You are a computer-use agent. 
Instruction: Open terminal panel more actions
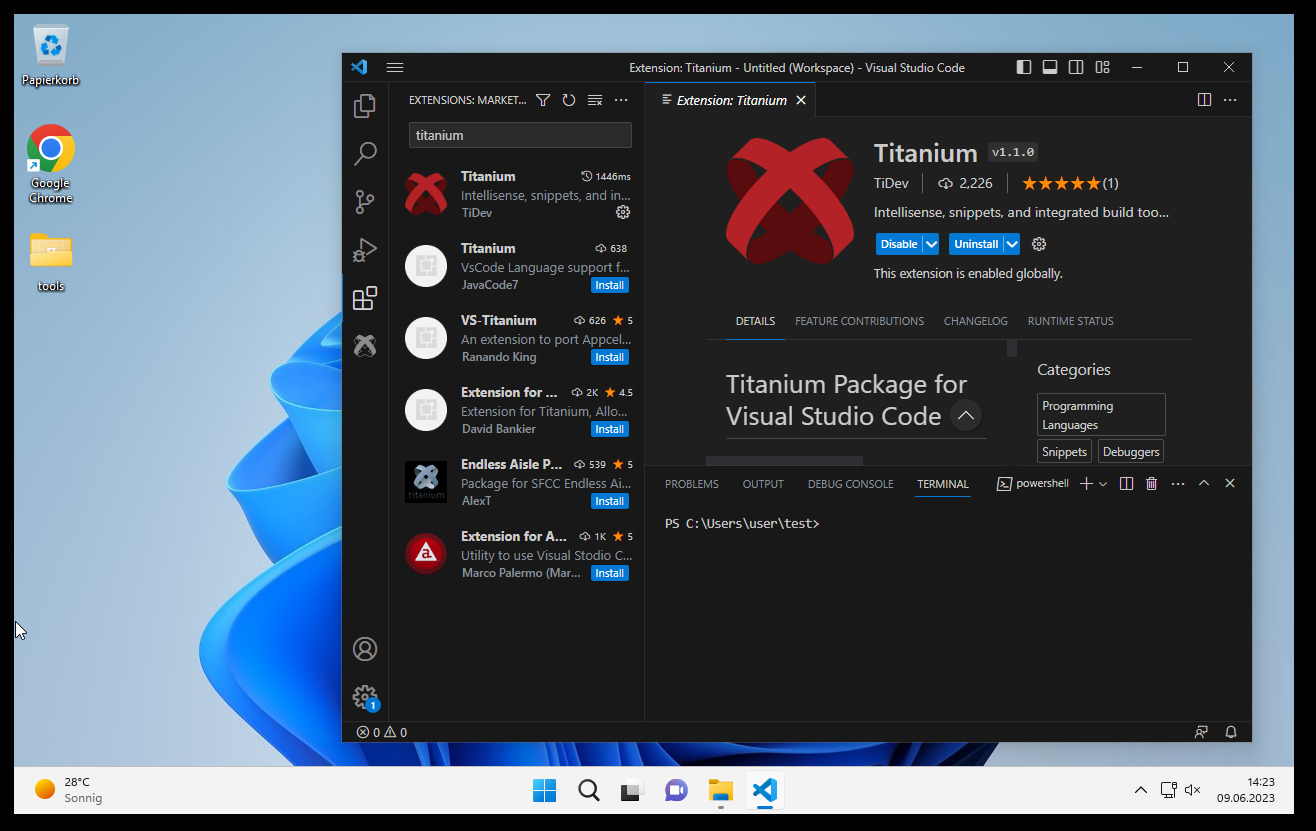(1178, 483)
